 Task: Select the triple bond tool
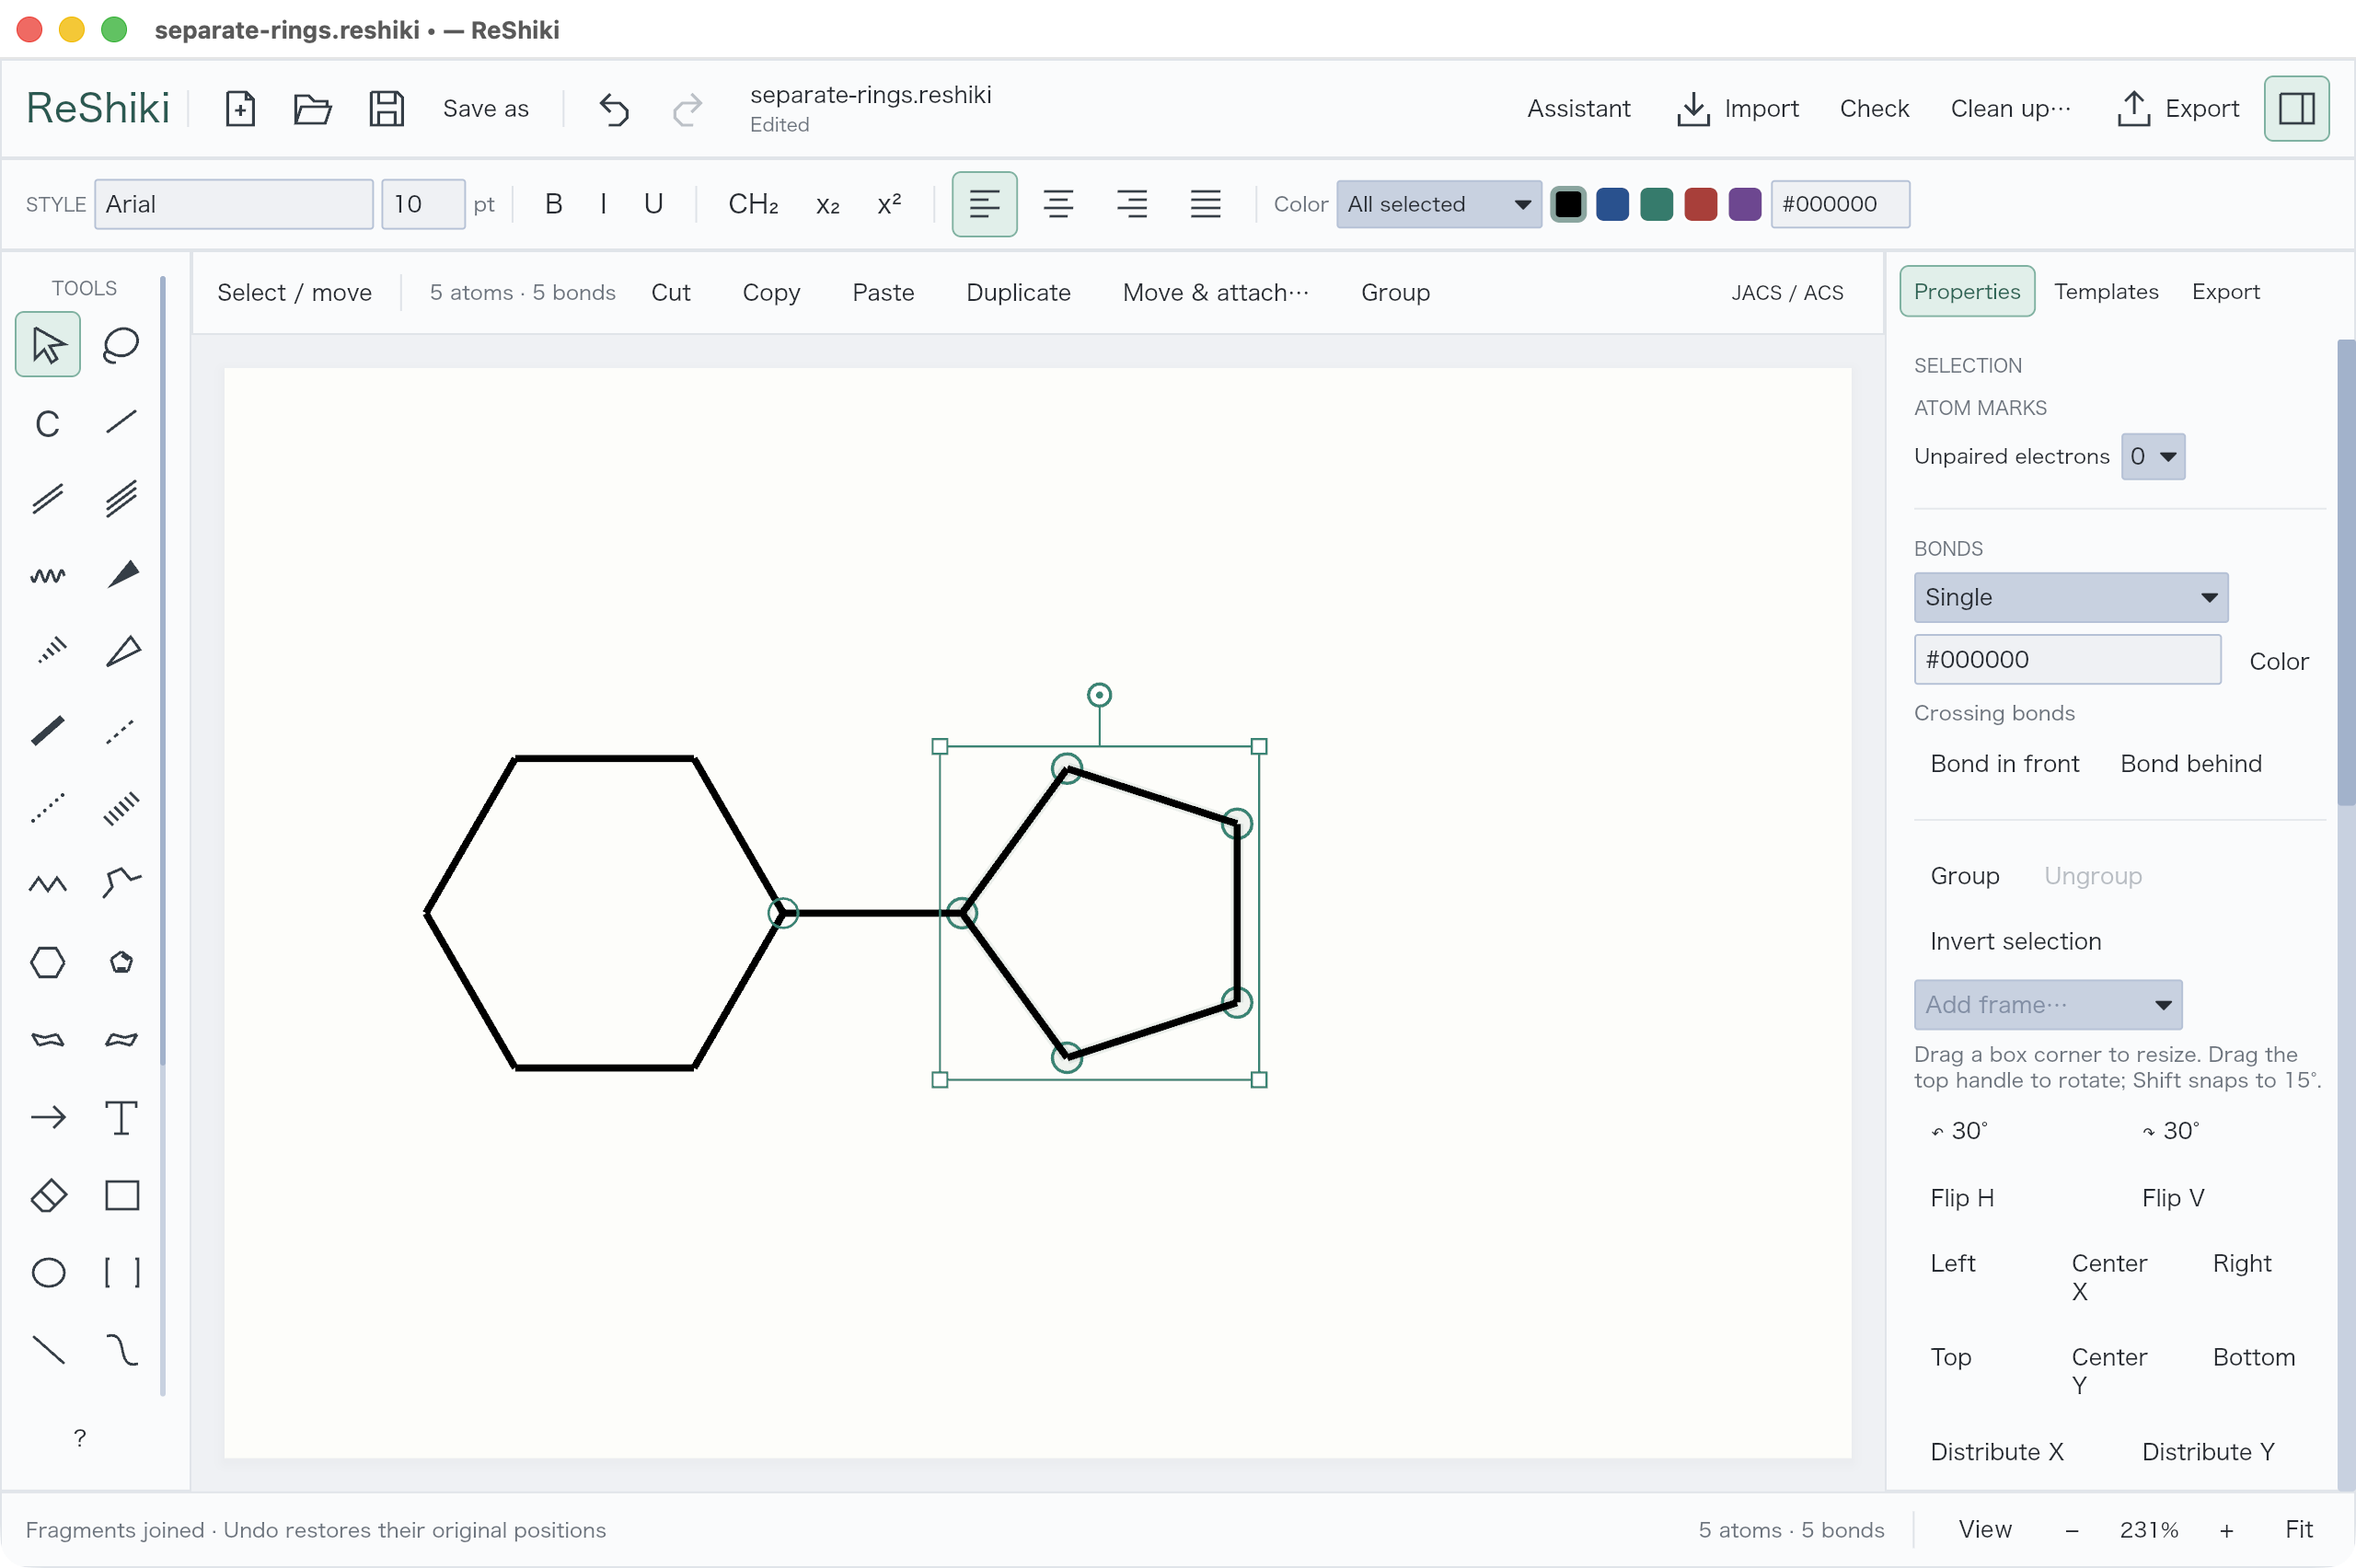[x=121, y=498]
